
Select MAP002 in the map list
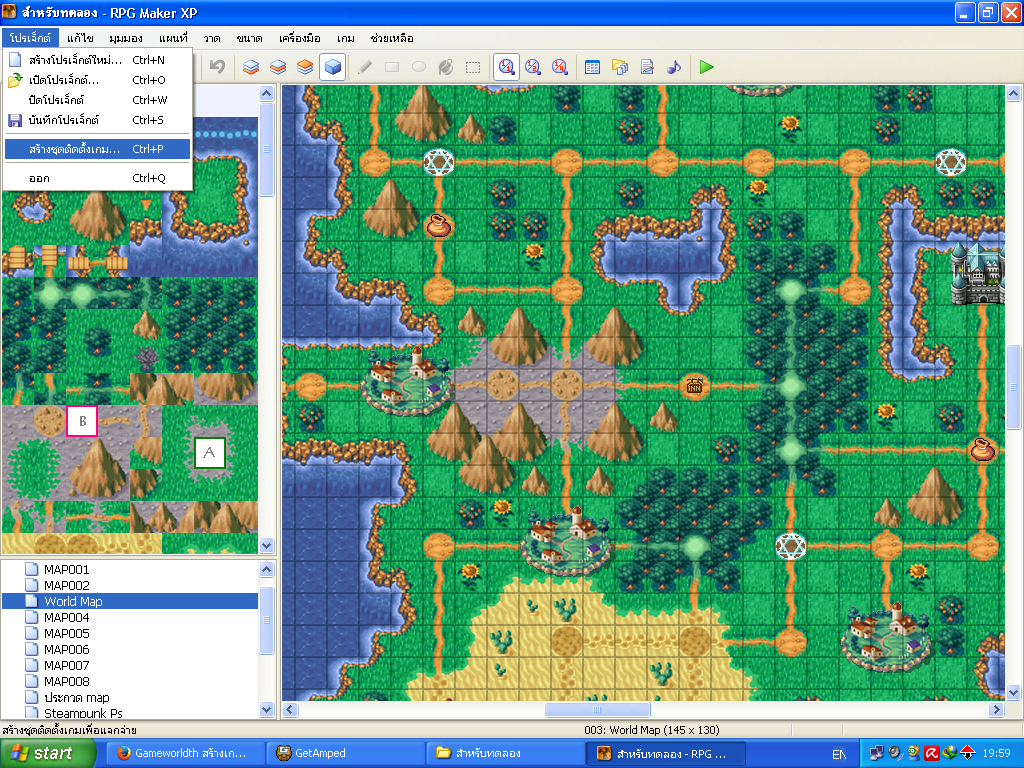tap(66, 585)
